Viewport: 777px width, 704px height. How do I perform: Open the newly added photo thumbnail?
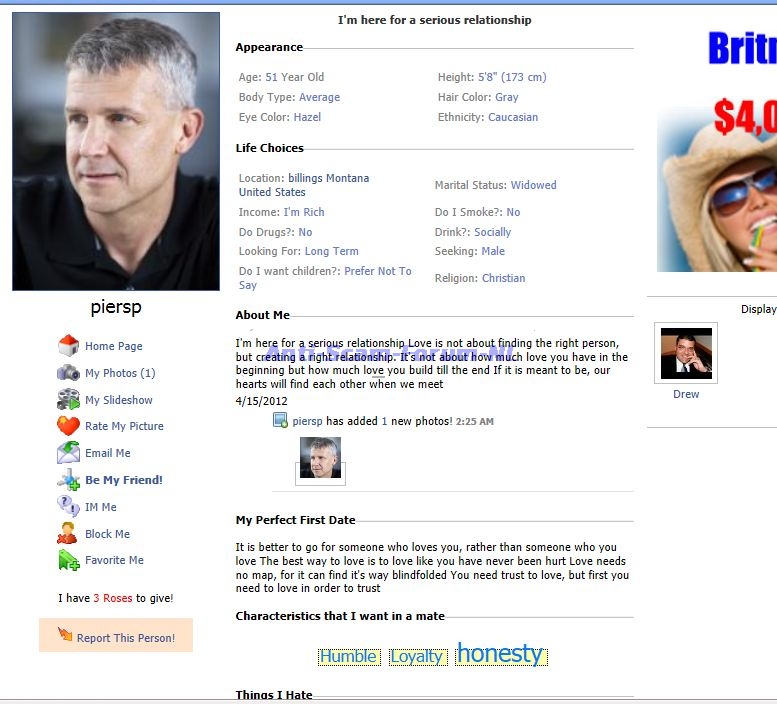[320, 458]
